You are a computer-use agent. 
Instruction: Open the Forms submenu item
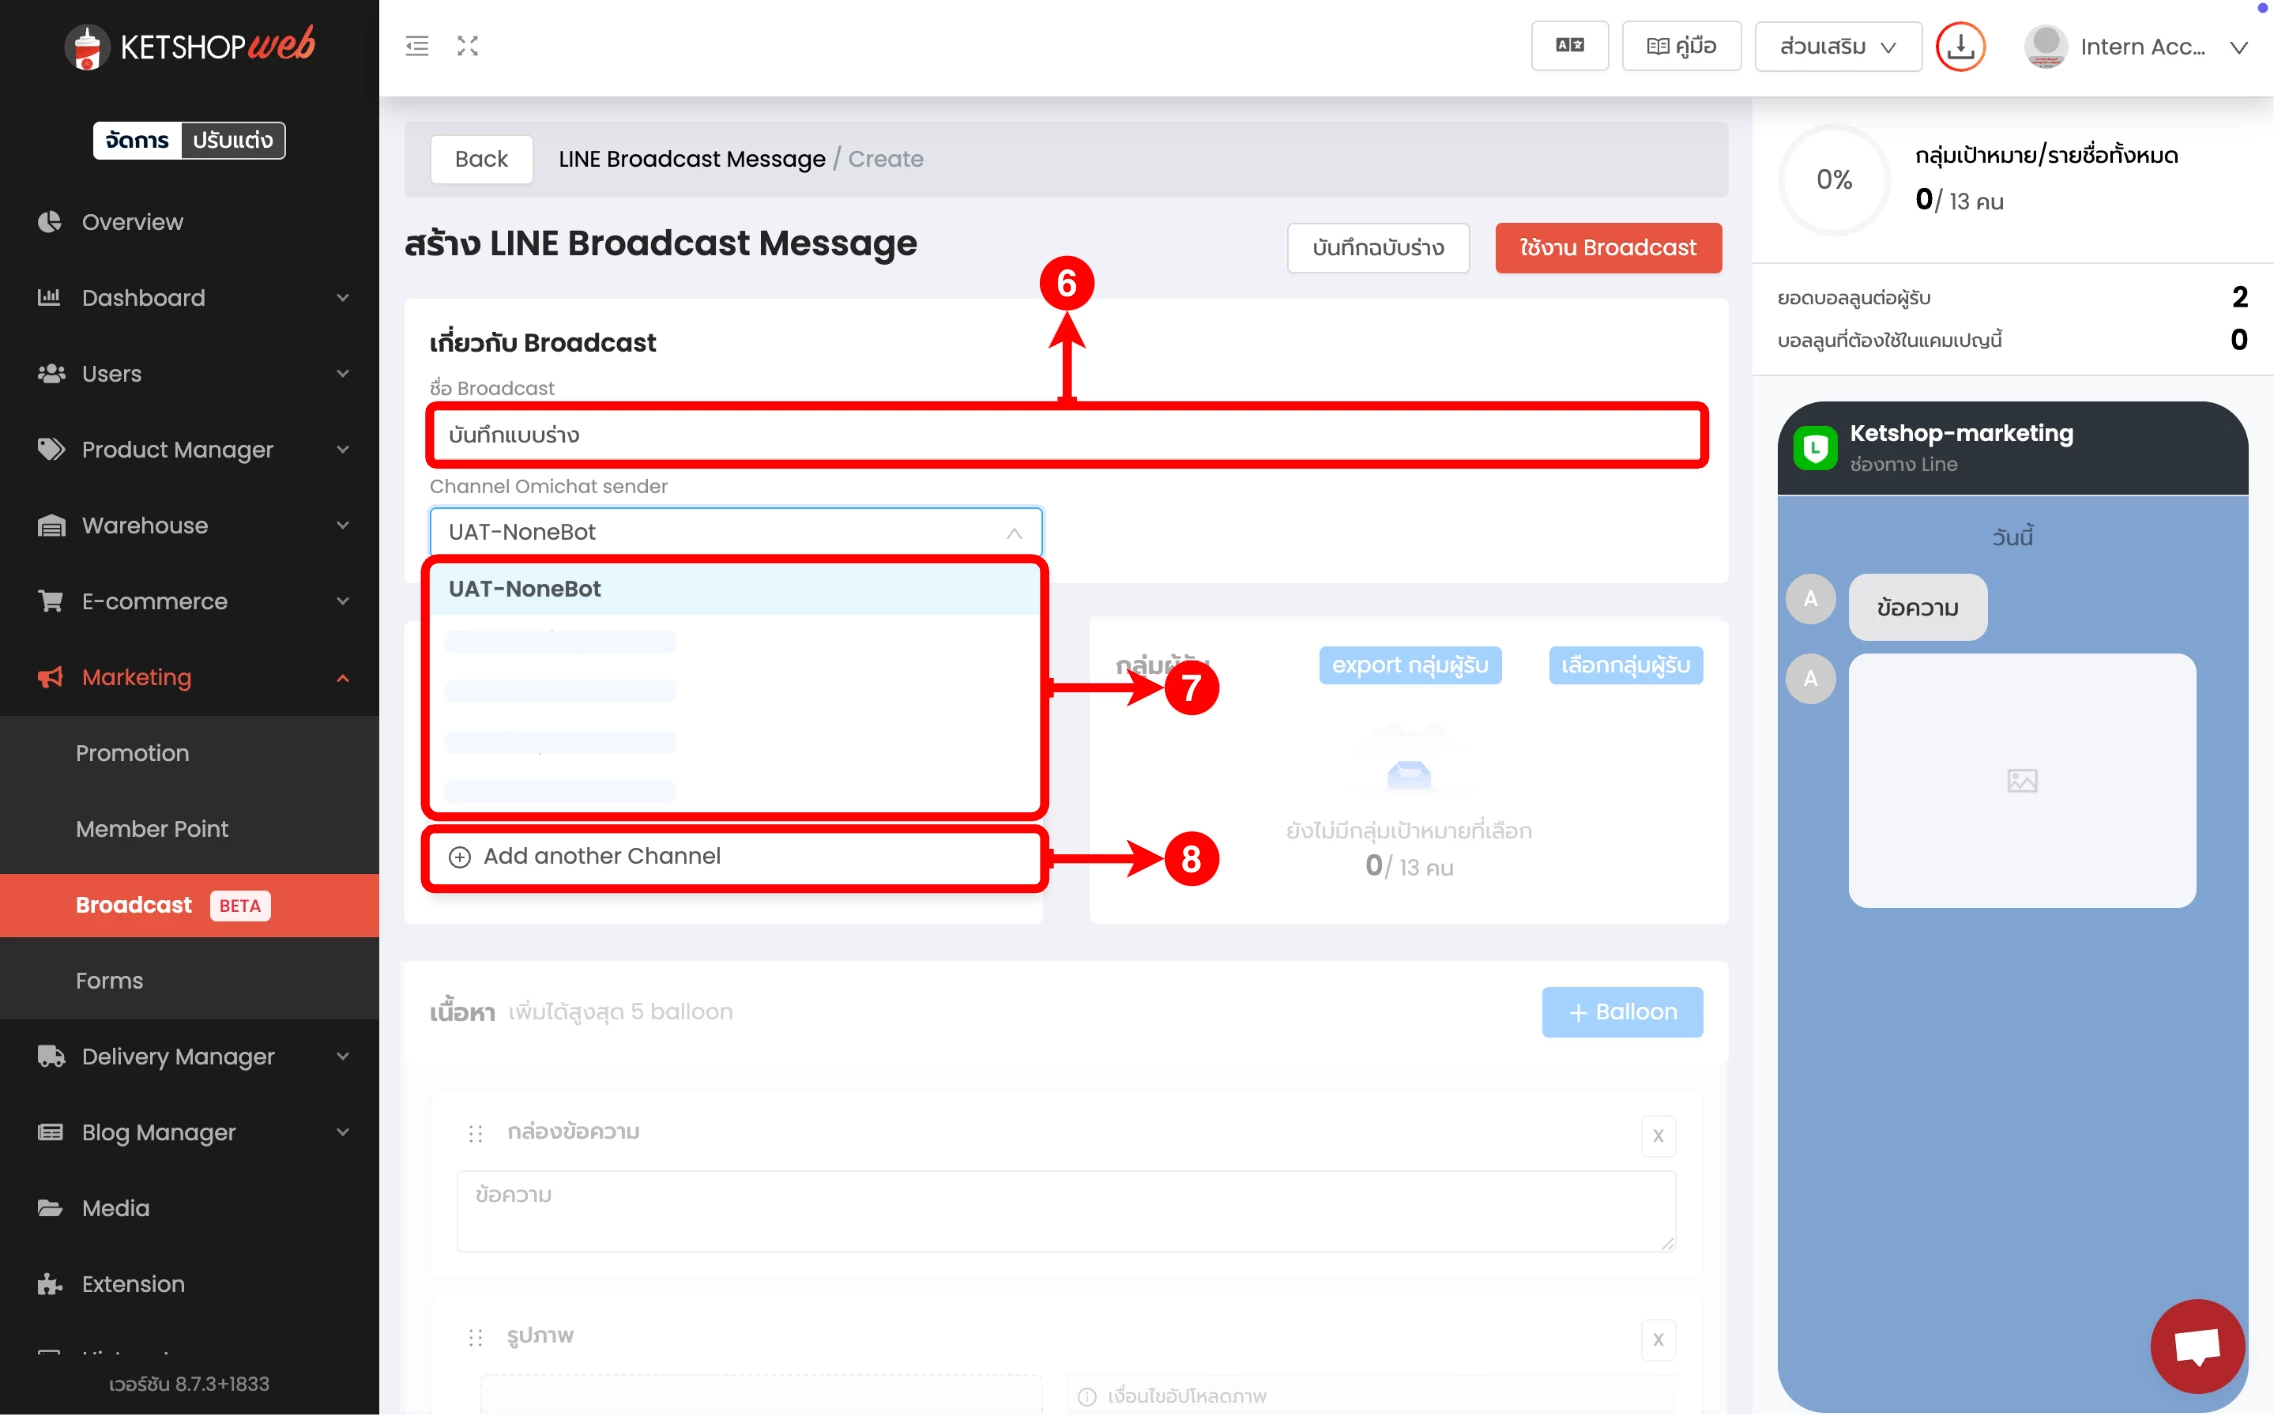109,981
